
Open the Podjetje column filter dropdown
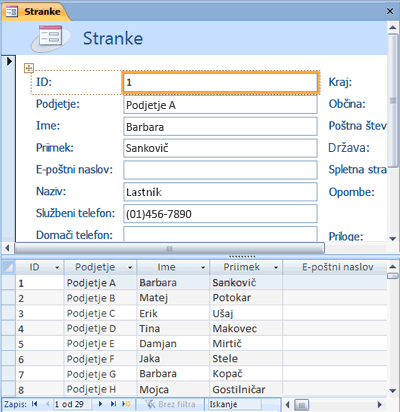point(130,267)
